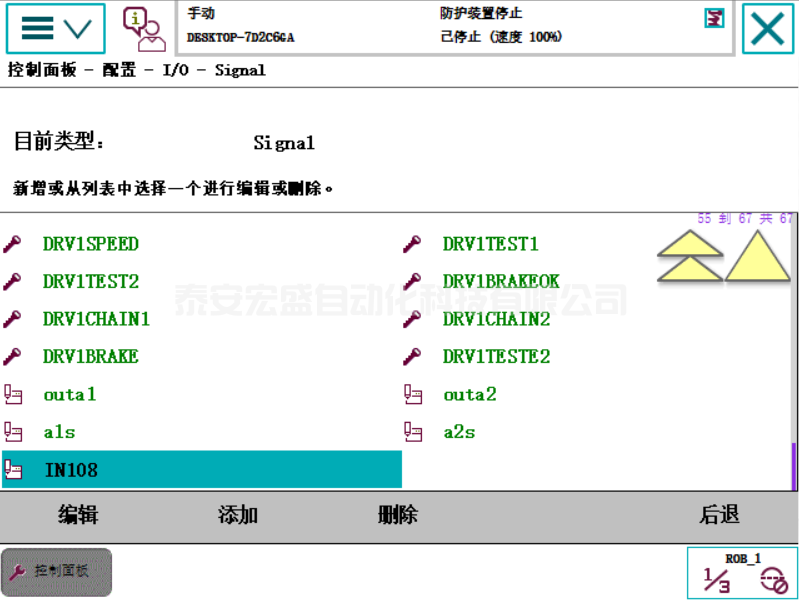This screenshot has width=799, height=600.
Task: Click the signal icon beside IN108
Action: click(13, 469)
